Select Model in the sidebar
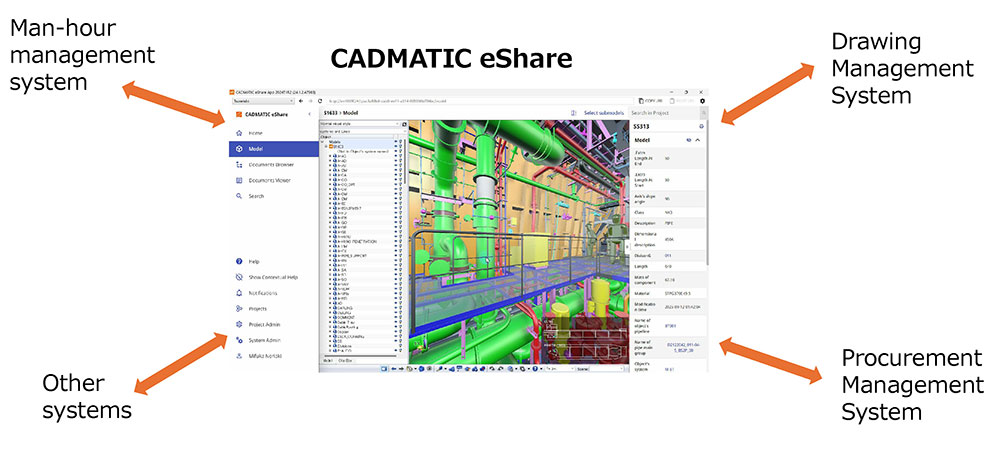 pos(274,149)
